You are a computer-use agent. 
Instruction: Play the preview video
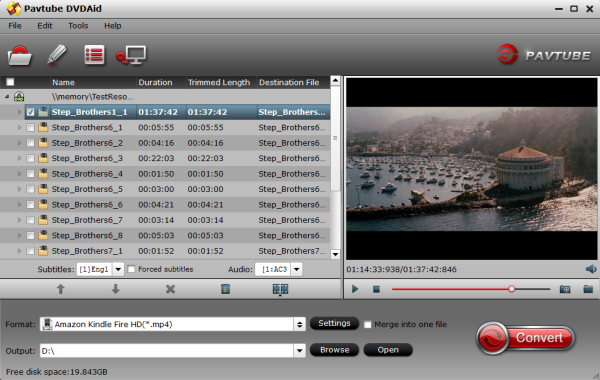(x=355, y=289)
